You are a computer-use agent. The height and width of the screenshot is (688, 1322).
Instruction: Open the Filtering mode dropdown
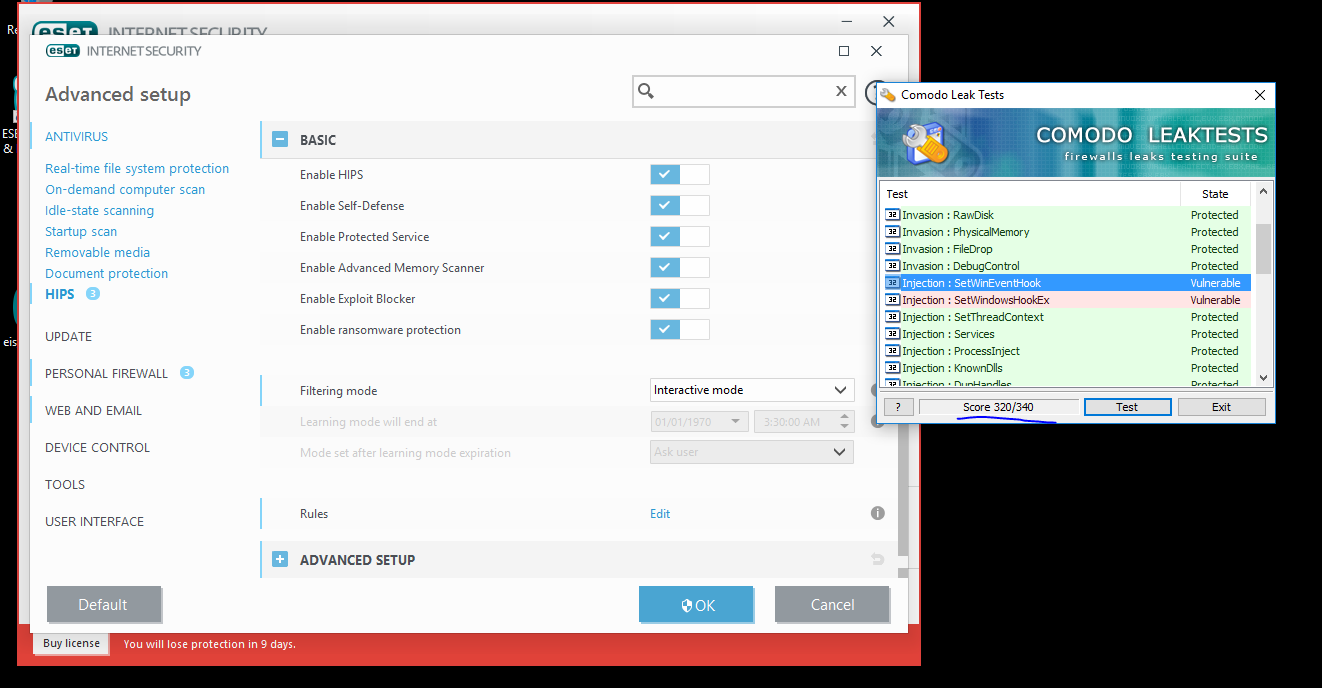(x=752, y=390)
